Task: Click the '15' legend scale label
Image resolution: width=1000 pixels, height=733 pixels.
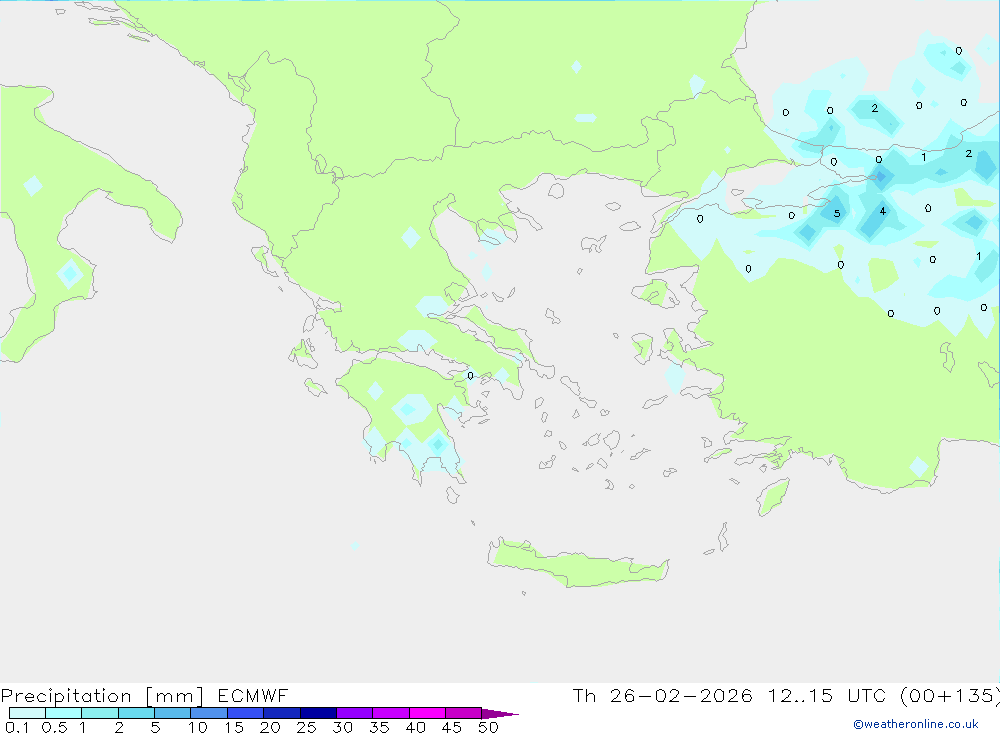Action: (234, 727)
